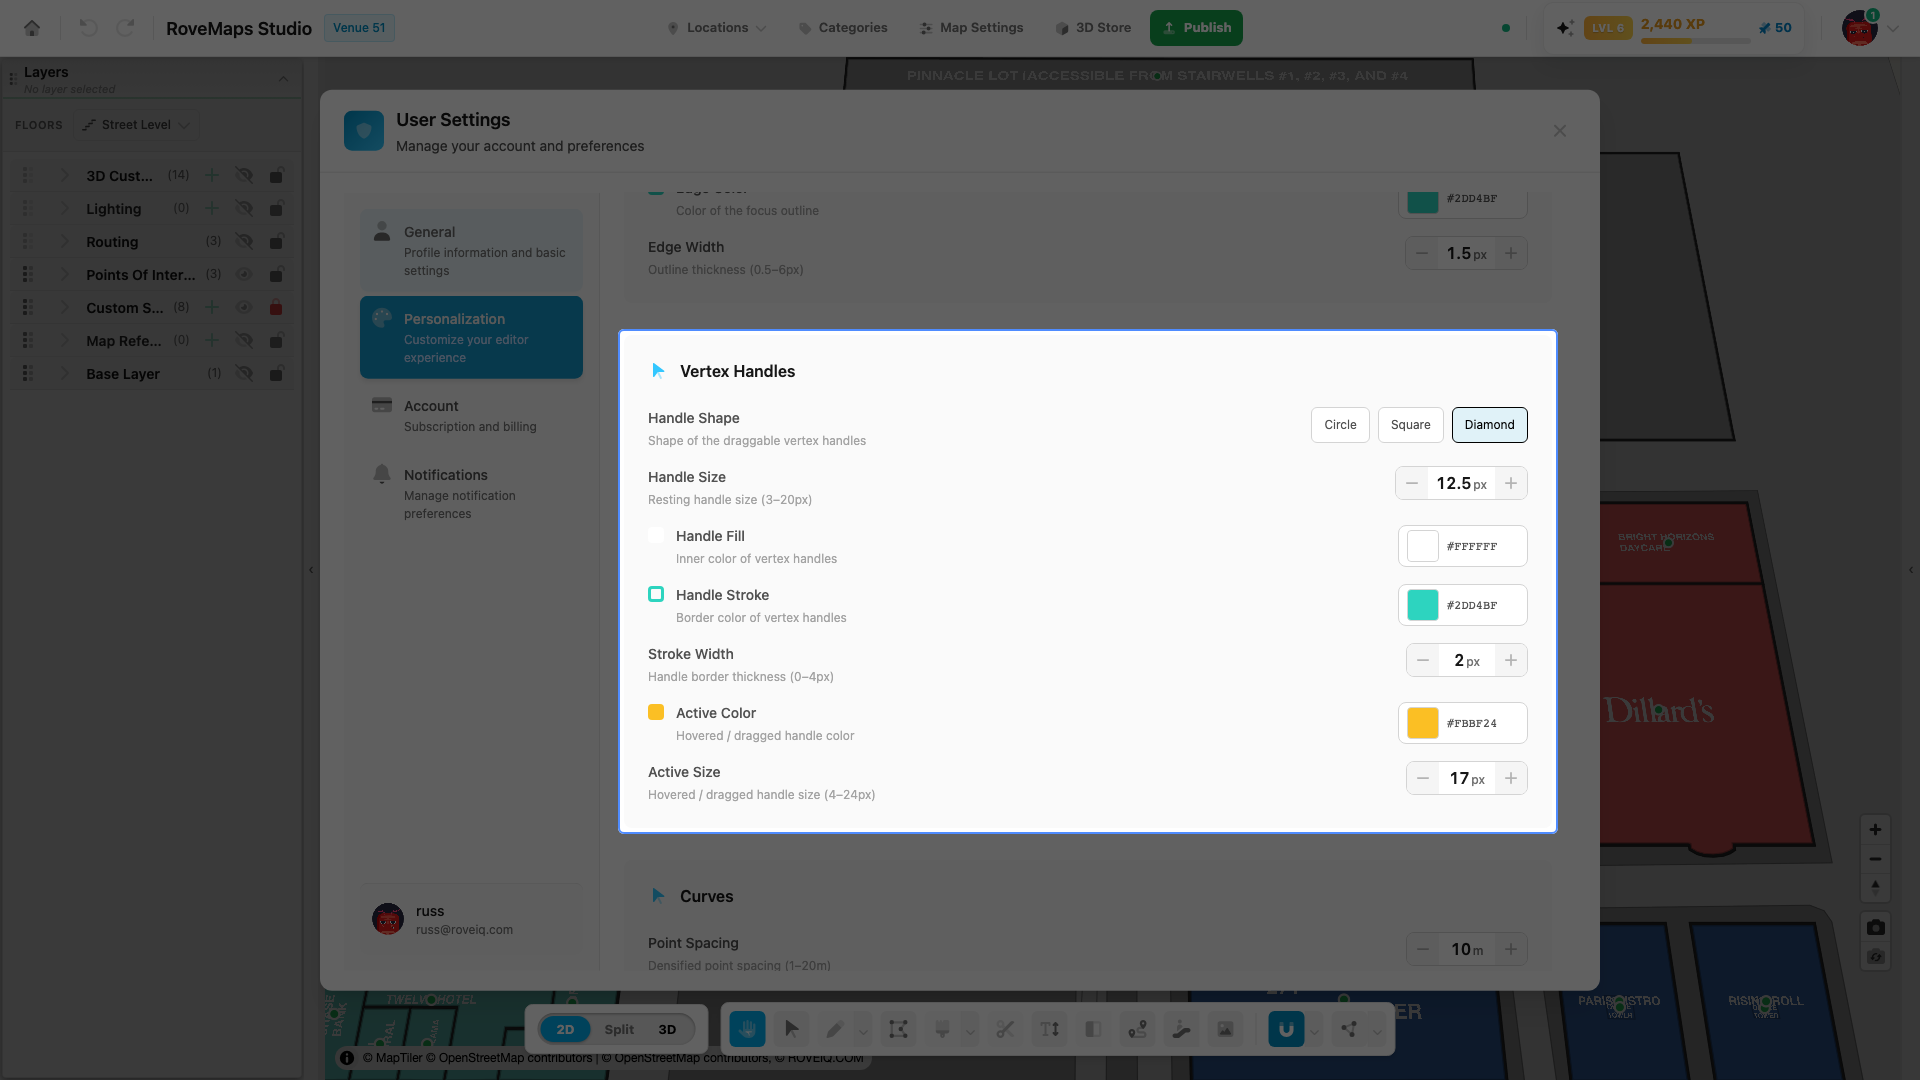Take map snapshot with camera icon

(x=1875, y=928)
